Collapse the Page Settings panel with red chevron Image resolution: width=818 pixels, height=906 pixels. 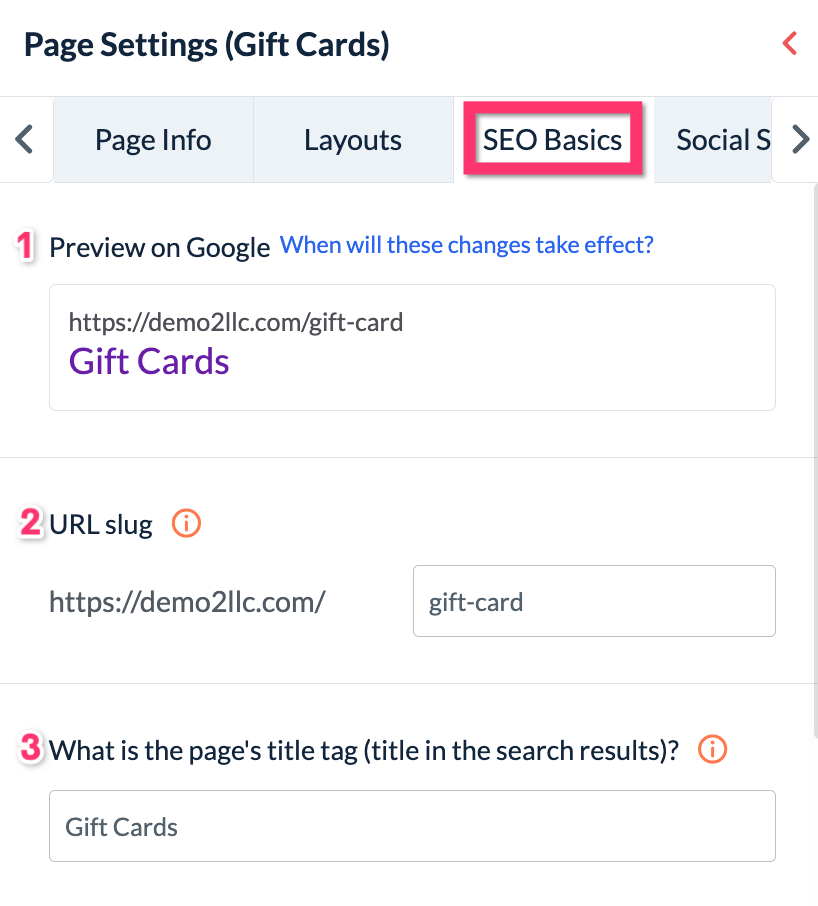tap(789, 44)
